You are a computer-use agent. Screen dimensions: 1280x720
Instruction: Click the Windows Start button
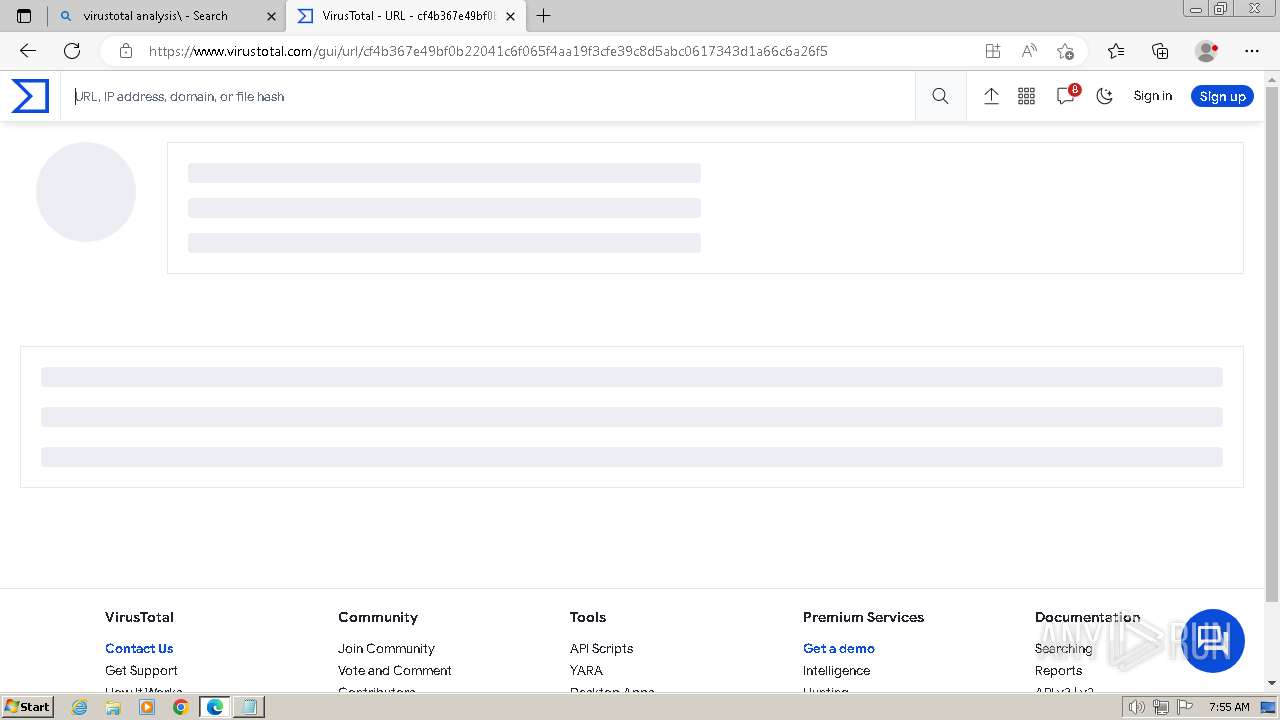pyautogui.click(x=28, y=706)
